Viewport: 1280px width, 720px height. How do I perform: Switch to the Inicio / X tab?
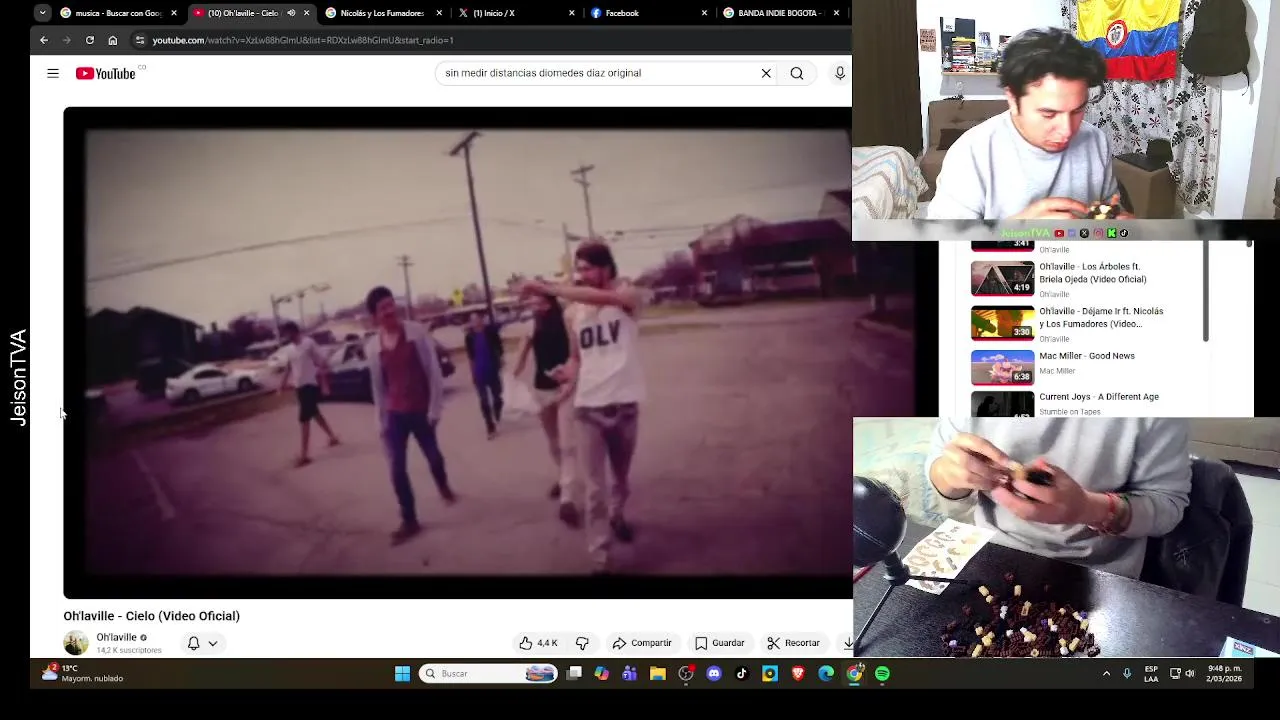516,13
